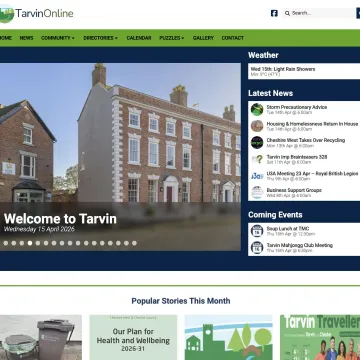This screenshot has width=360, height=360.
Task: Click the u3a logo icon
Action: click(257, 176)
